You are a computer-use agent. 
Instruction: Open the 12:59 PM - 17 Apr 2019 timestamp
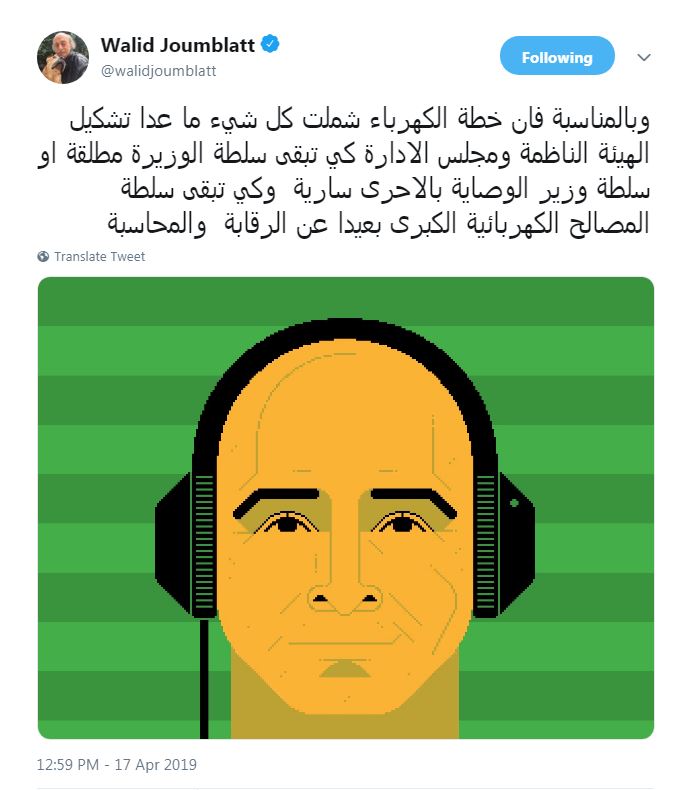pos(117,764)
